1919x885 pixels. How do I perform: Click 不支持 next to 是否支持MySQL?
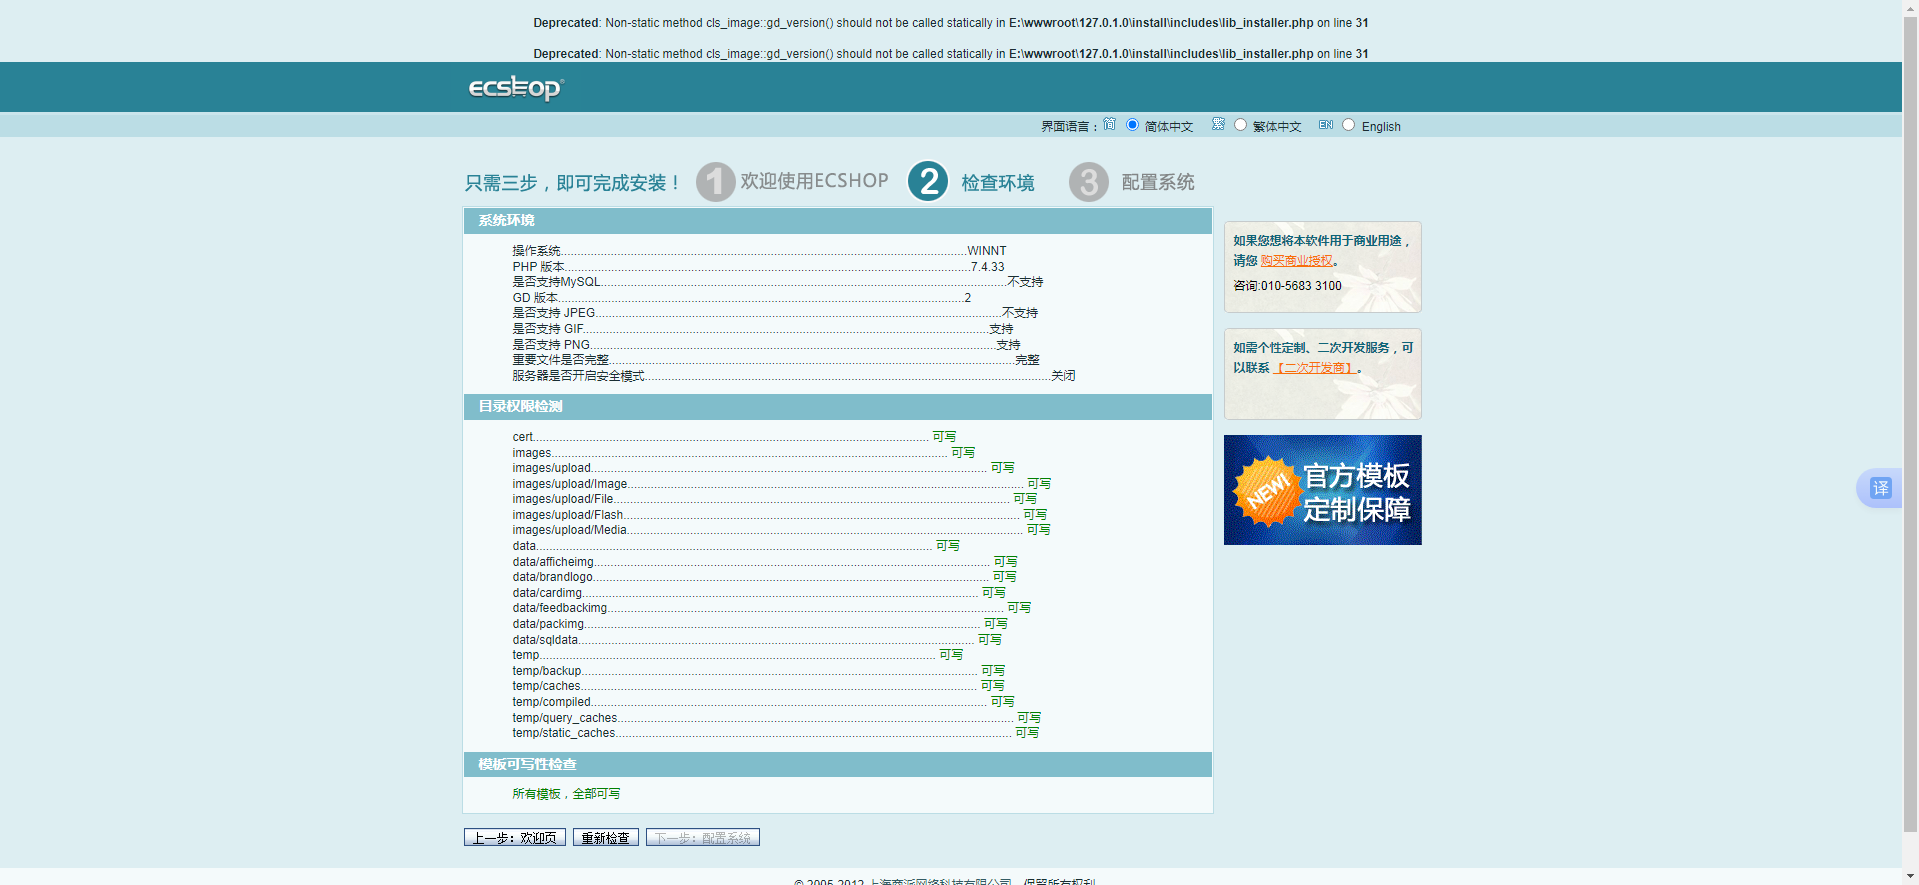pyautogui.click(x=1025, y=282)
